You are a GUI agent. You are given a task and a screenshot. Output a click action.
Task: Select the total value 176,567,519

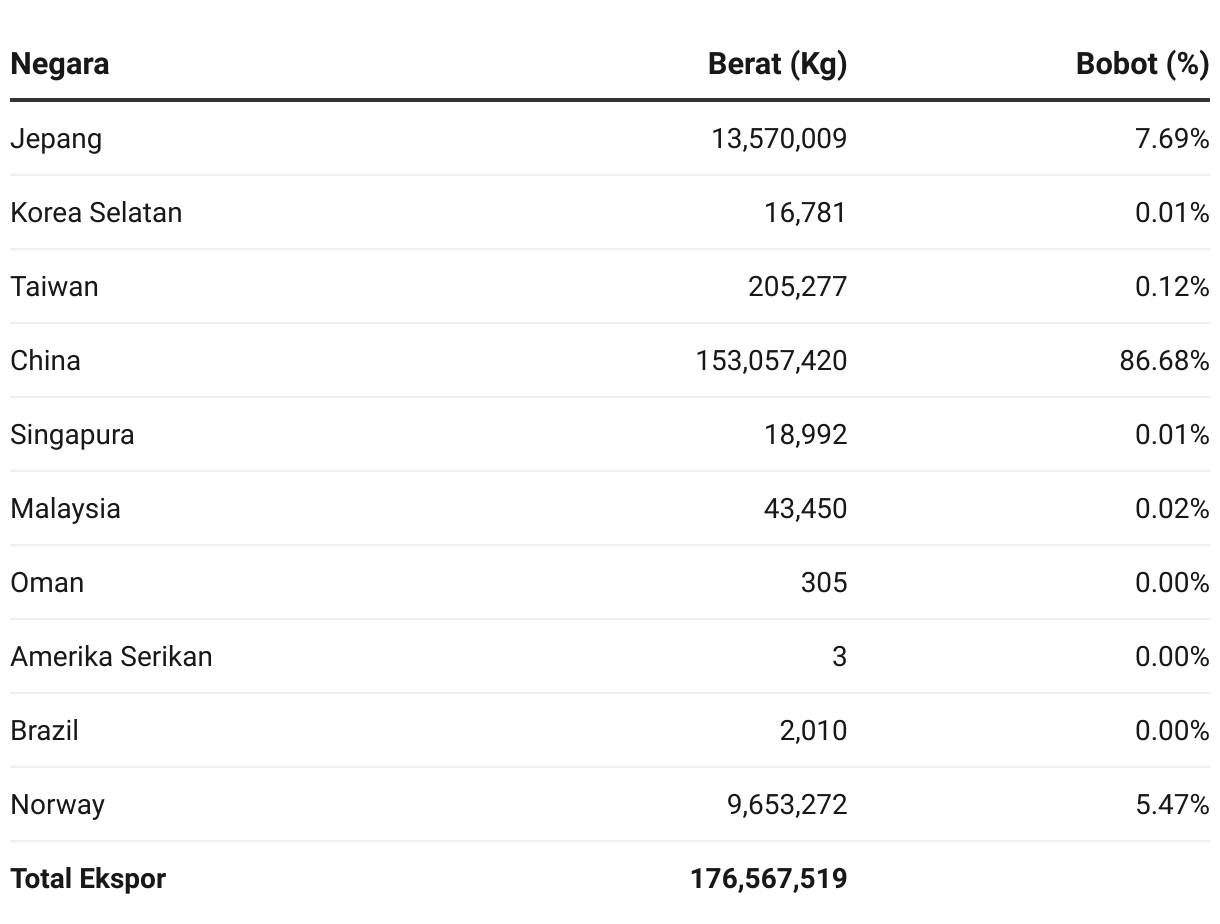point(768,879)
